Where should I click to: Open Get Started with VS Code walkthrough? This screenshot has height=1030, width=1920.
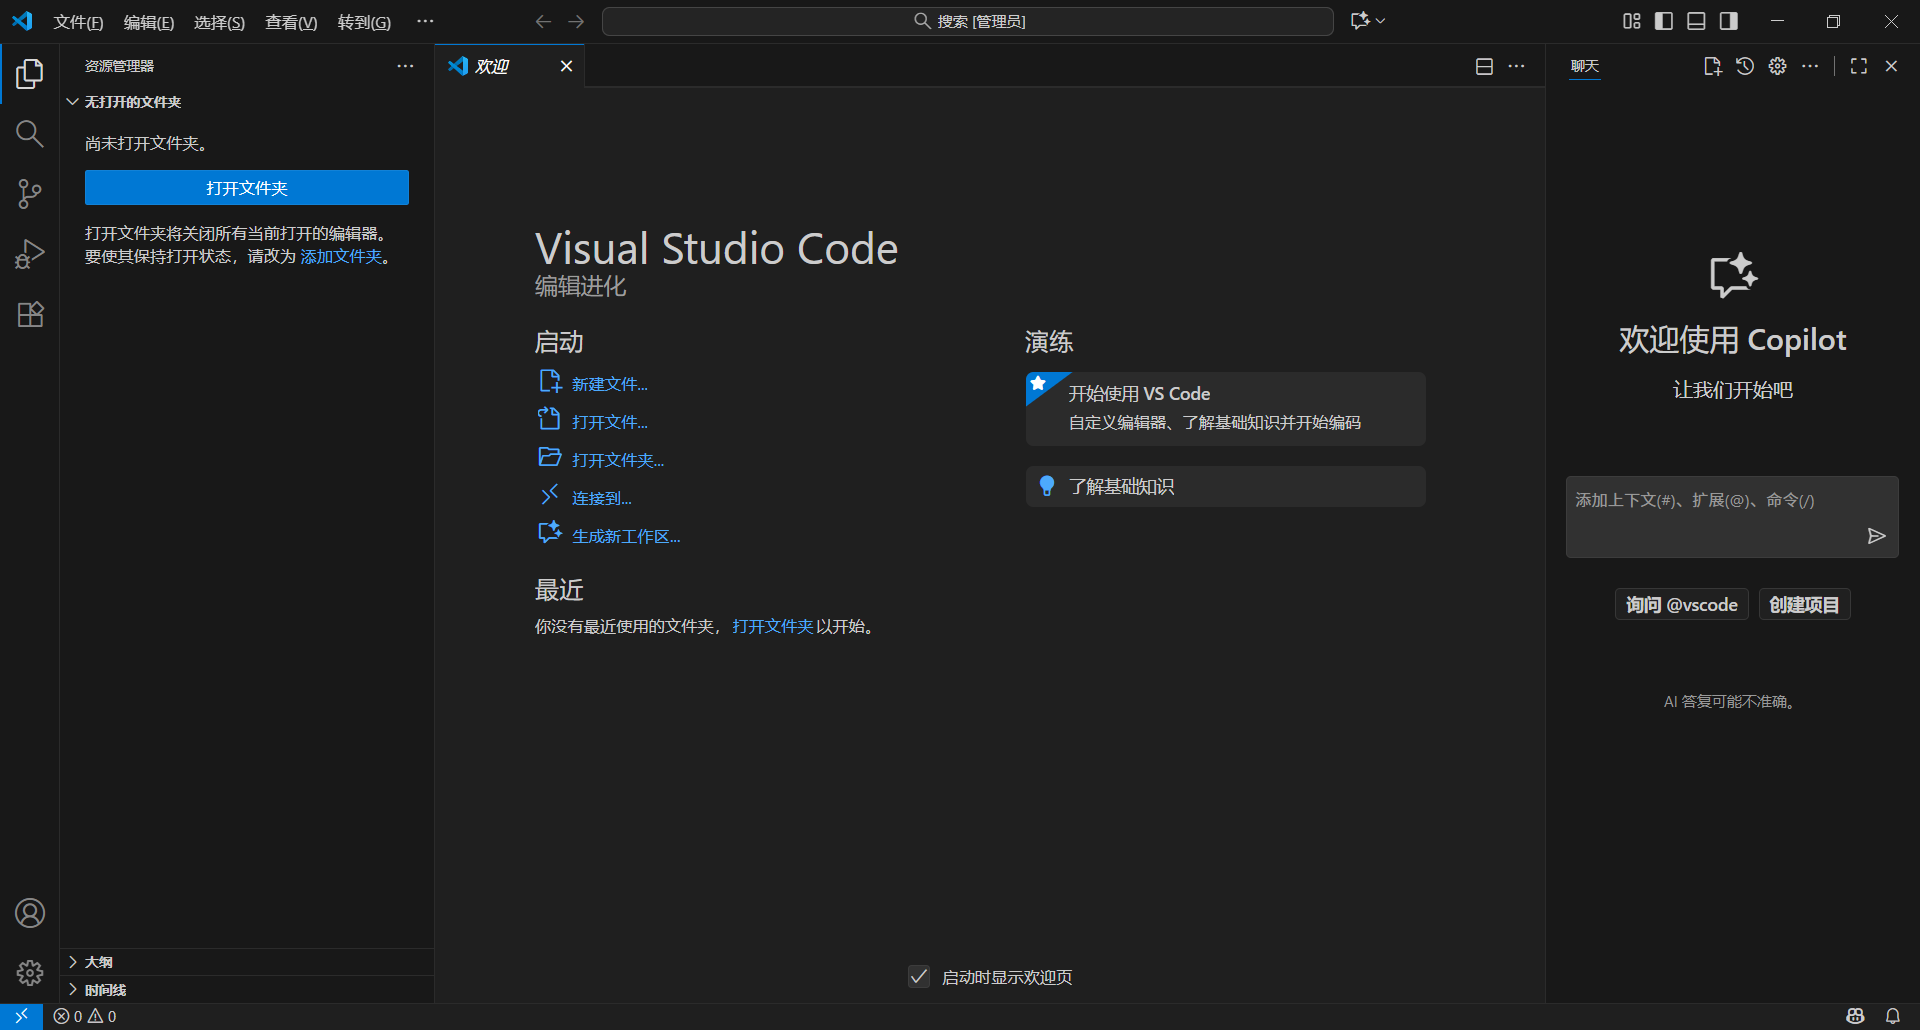coord(1225,408)
